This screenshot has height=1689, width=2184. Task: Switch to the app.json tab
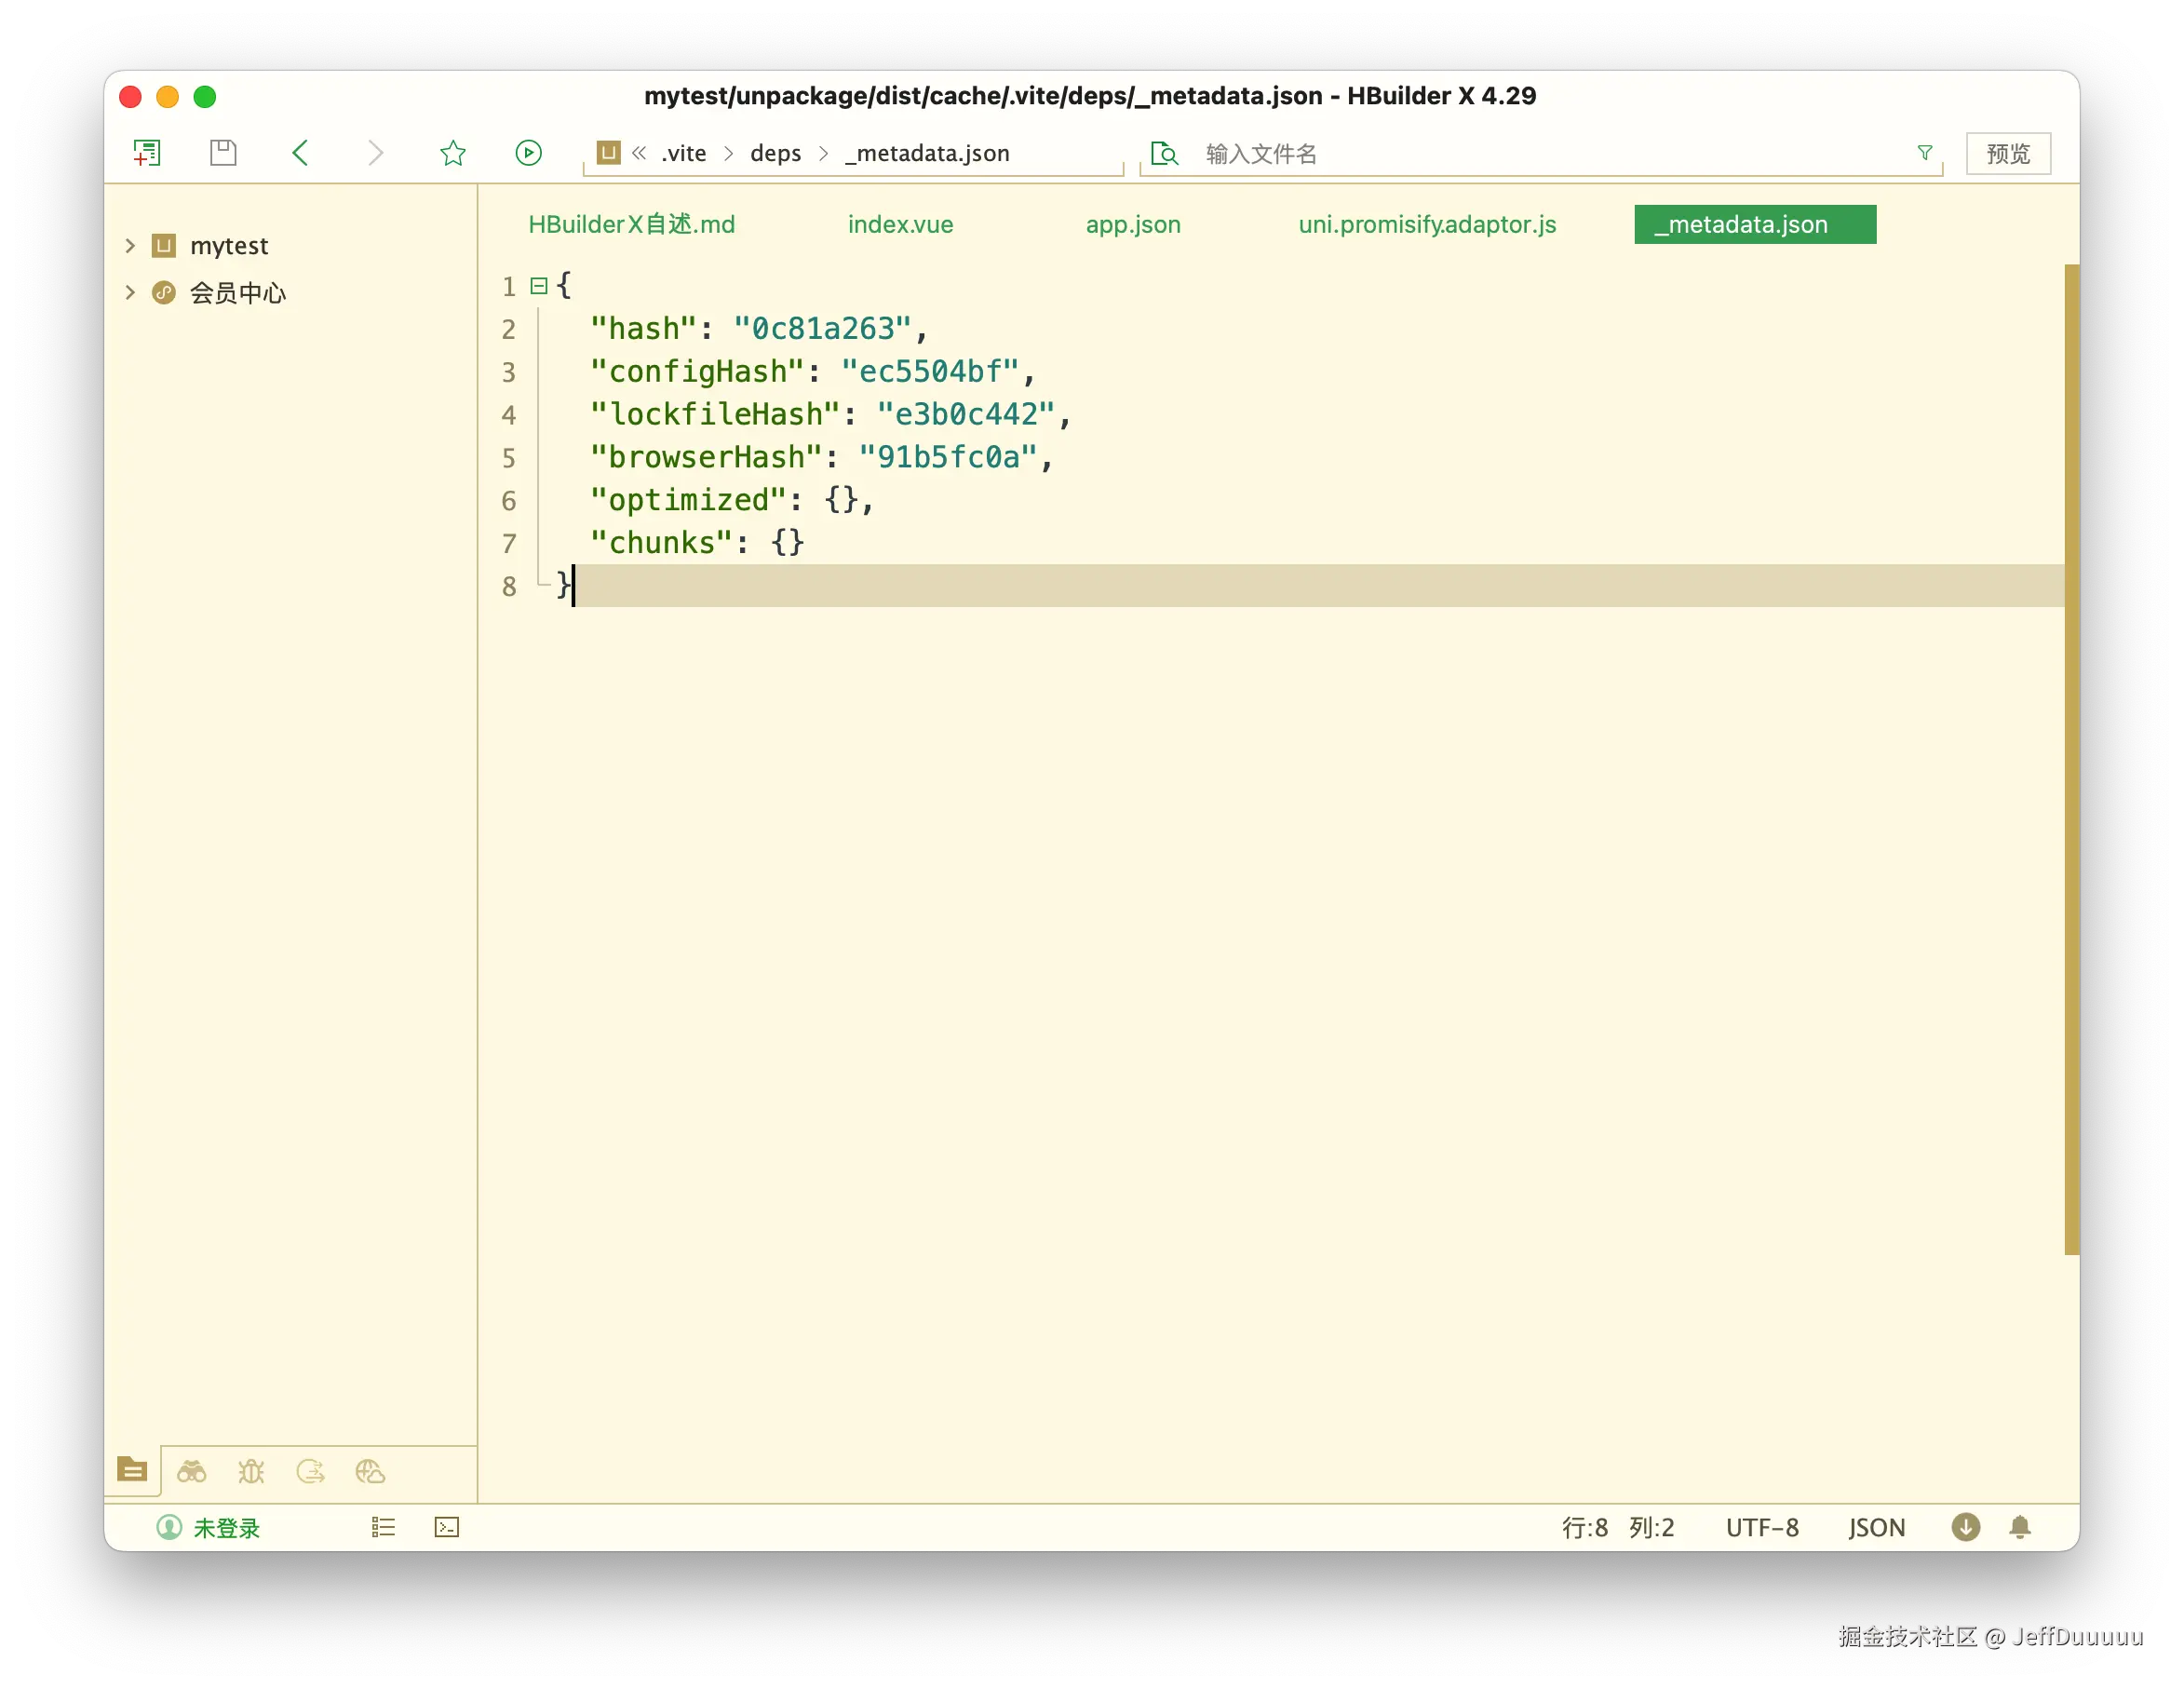1133,224
